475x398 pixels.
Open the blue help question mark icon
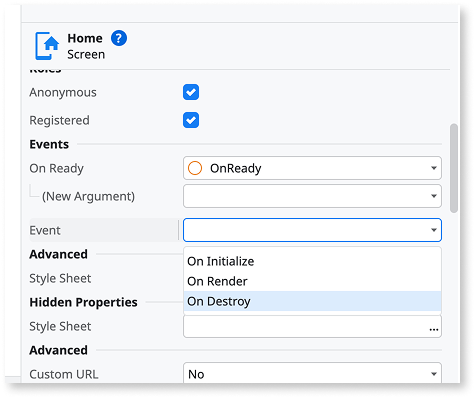(x=119, y=38)
